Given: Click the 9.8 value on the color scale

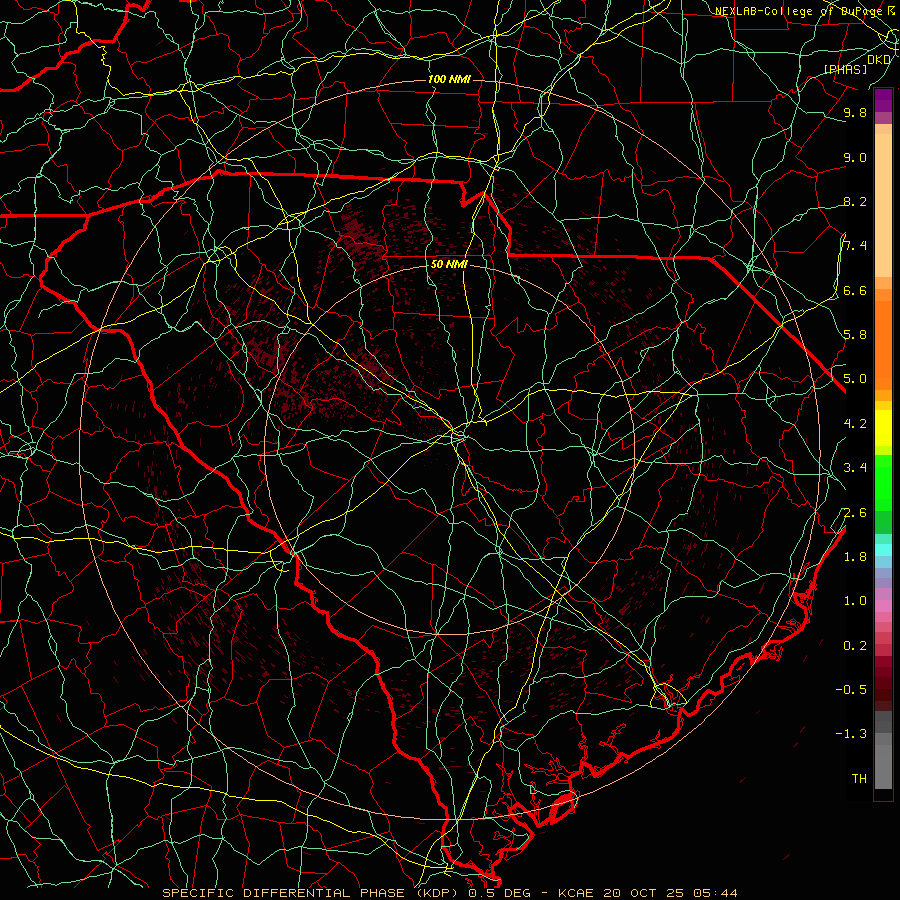Looking at the screenshot, I should click(x=855, y=112).
